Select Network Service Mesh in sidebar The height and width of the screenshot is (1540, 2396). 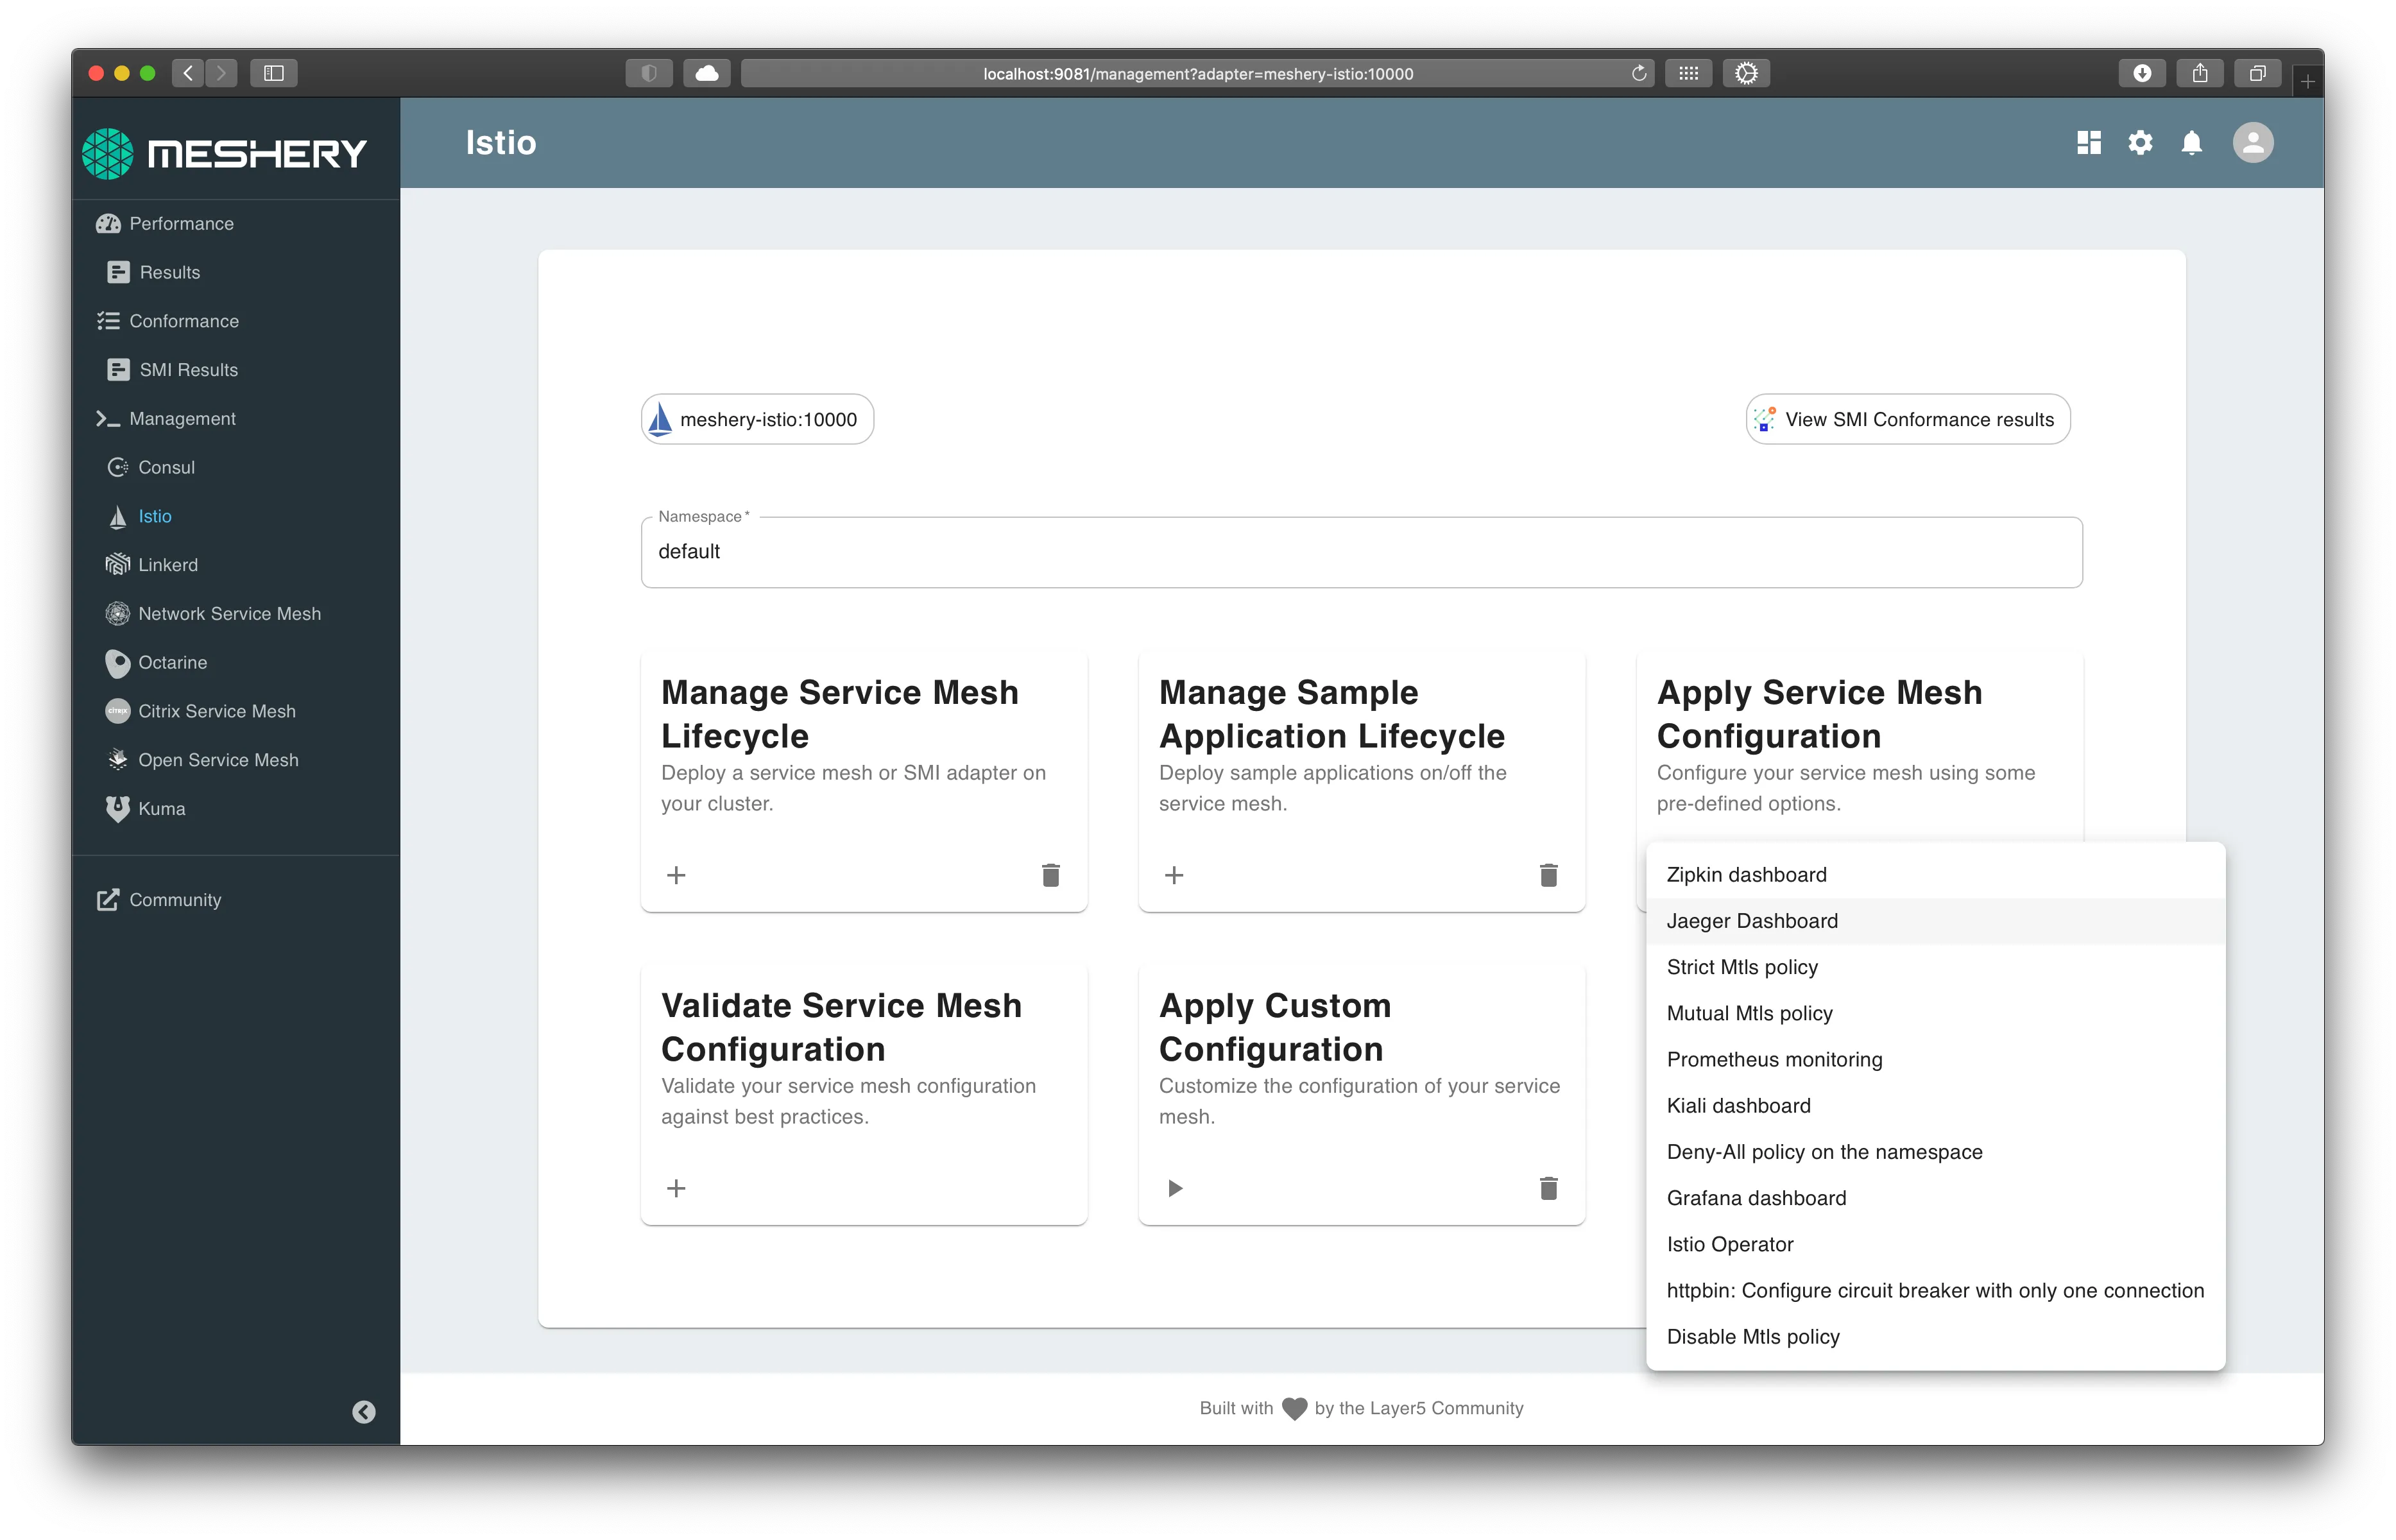point(229,613)
